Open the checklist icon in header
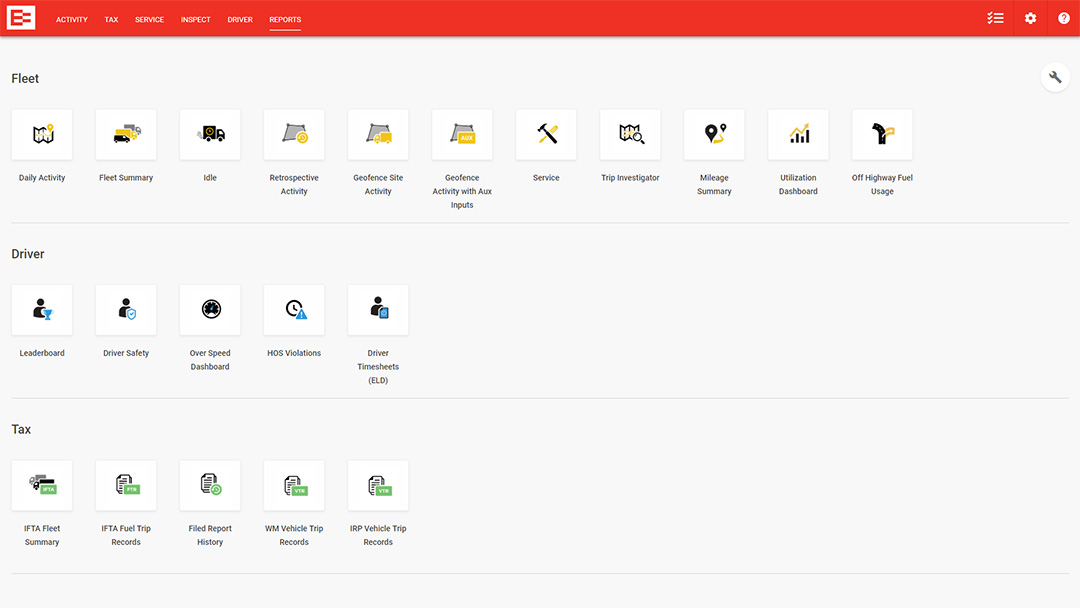 (x=995, y=18)
